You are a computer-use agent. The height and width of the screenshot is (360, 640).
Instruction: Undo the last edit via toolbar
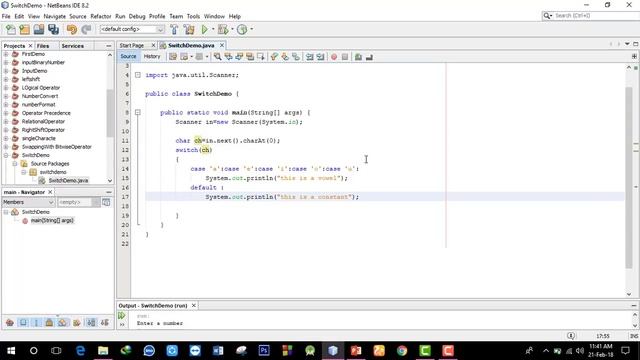[72, 29]
